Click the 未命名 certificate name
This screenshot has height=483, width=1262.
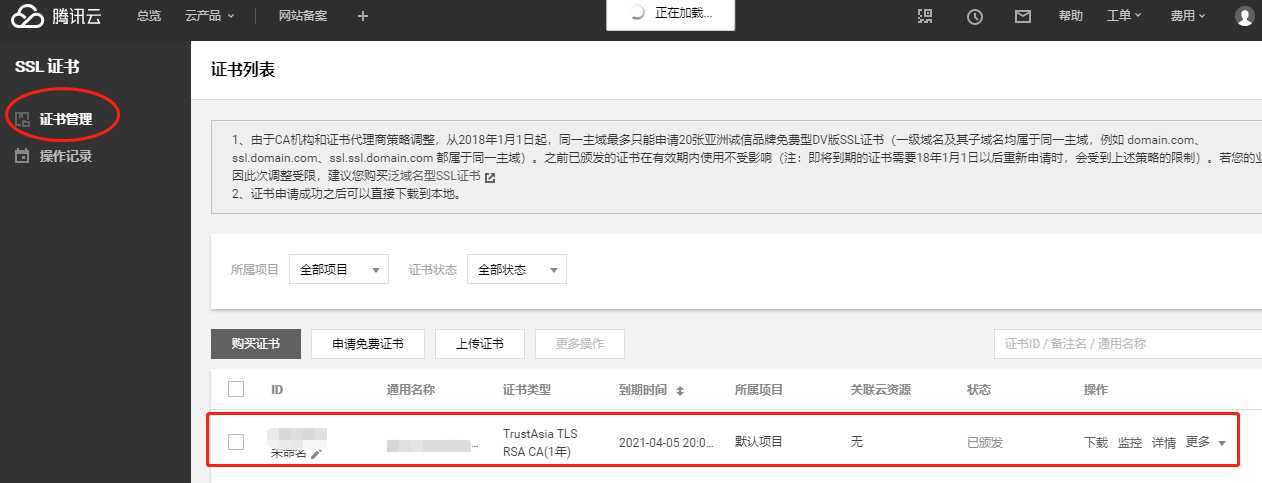(289, 454)
